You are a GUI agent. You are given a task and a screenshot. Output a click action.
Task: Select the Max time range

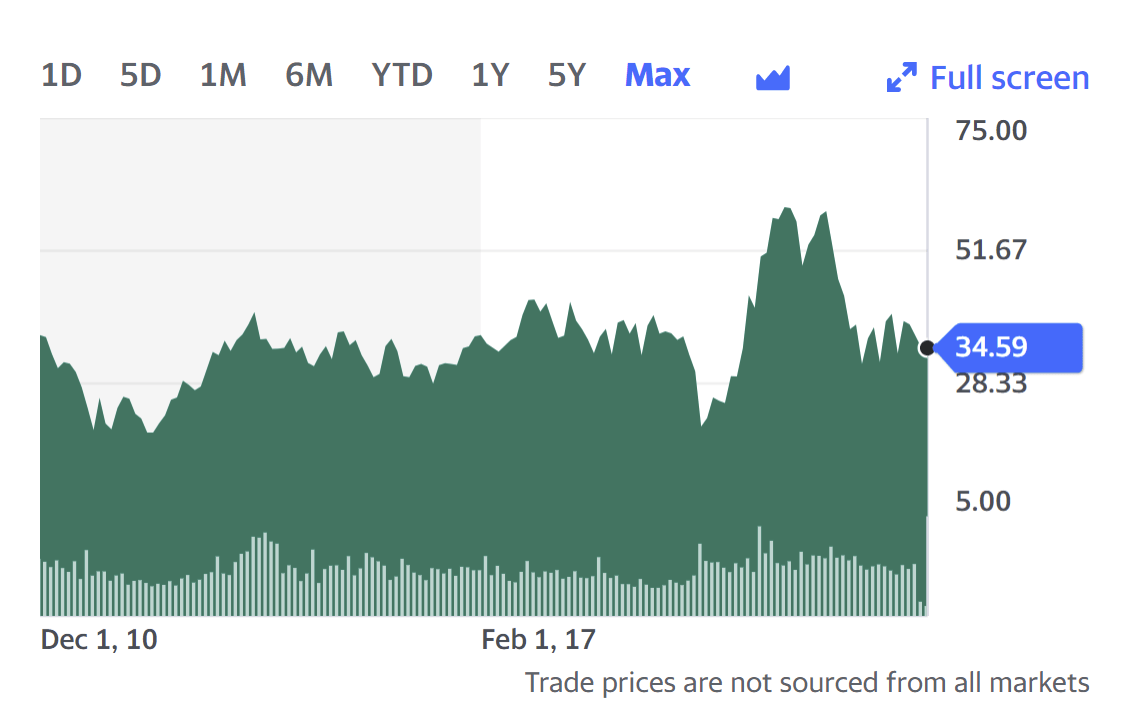tap(657, 75)
